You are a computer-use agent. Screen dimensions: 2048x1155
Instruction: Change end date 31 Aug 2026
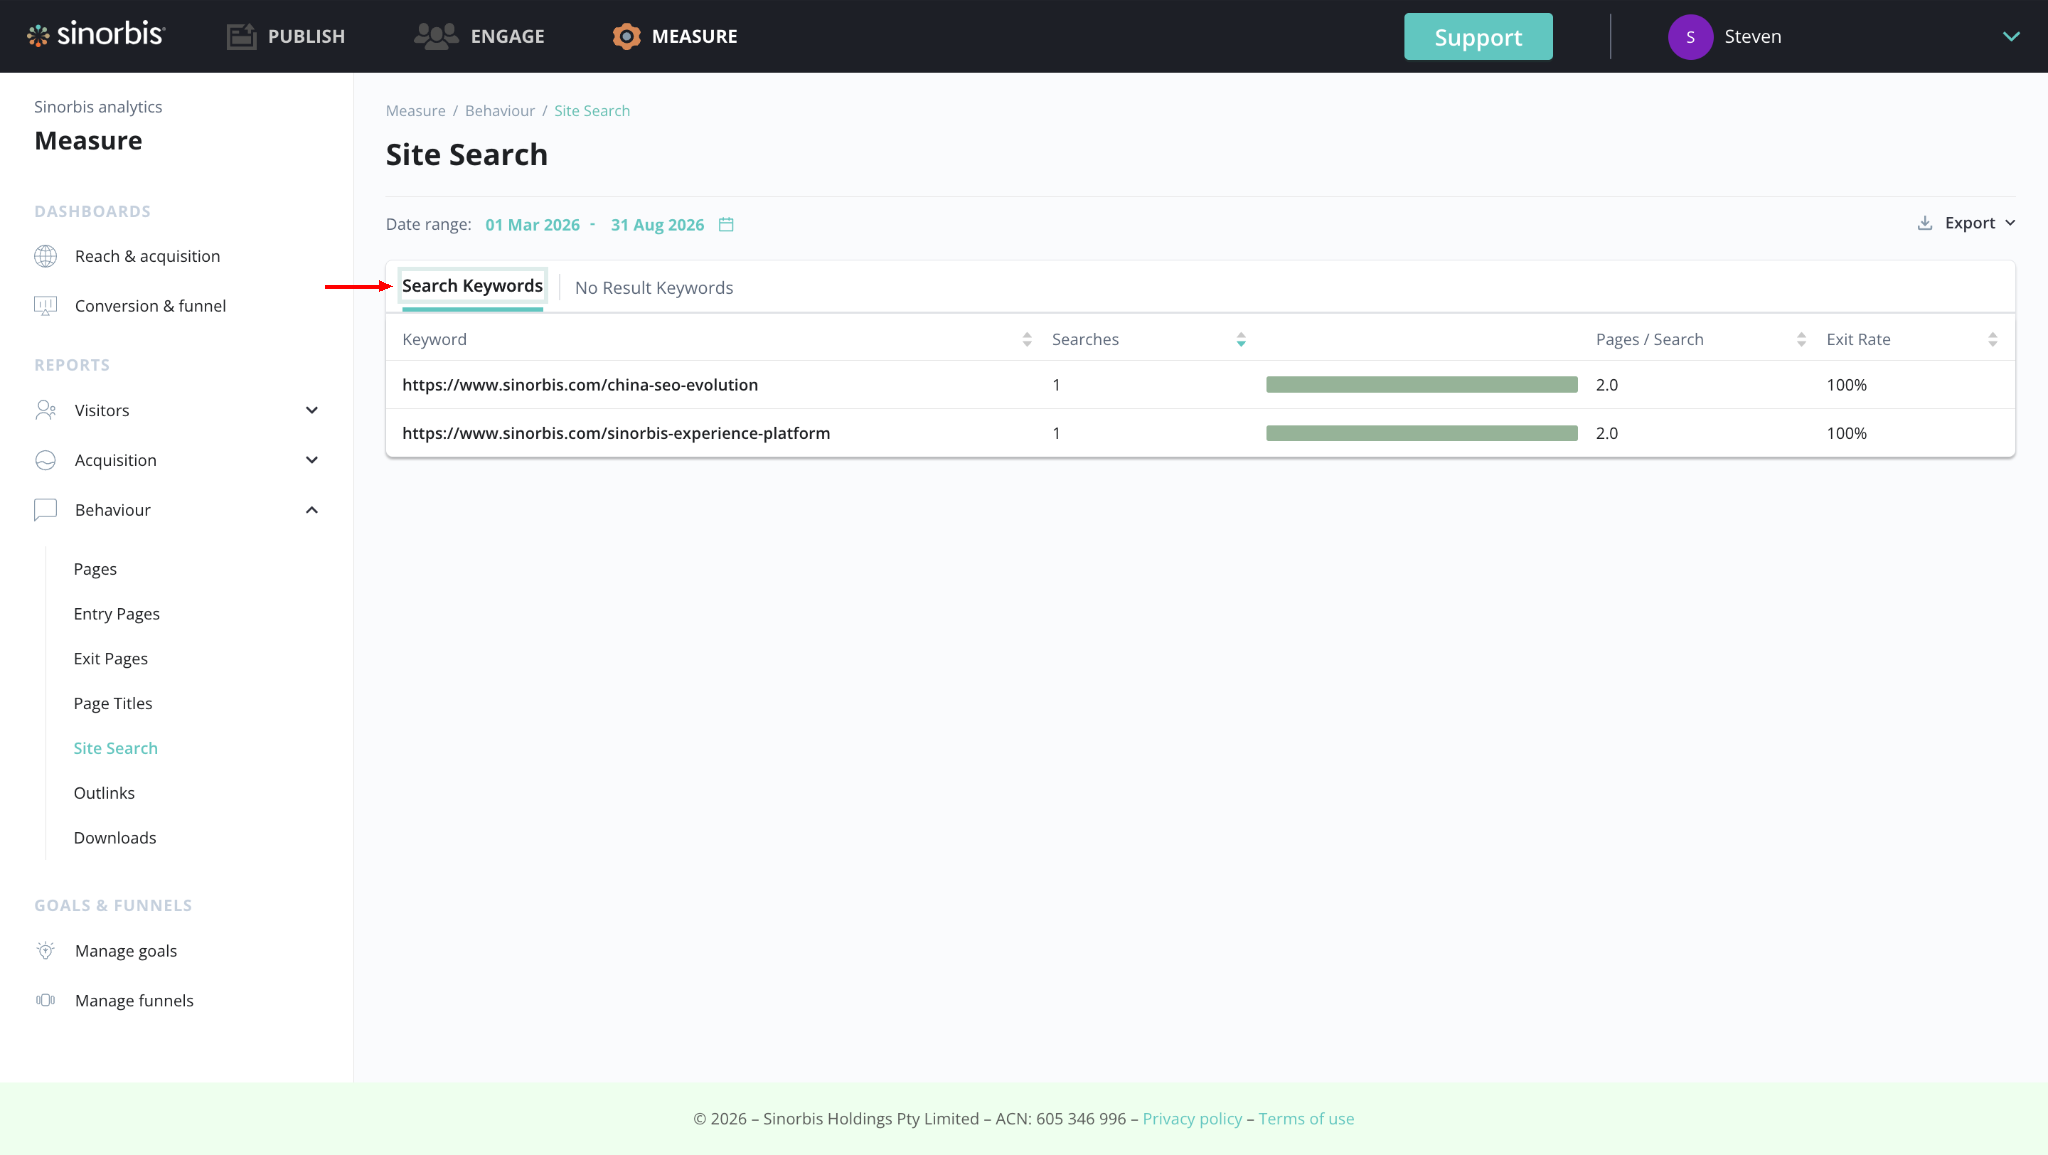(x=658, y=225)
